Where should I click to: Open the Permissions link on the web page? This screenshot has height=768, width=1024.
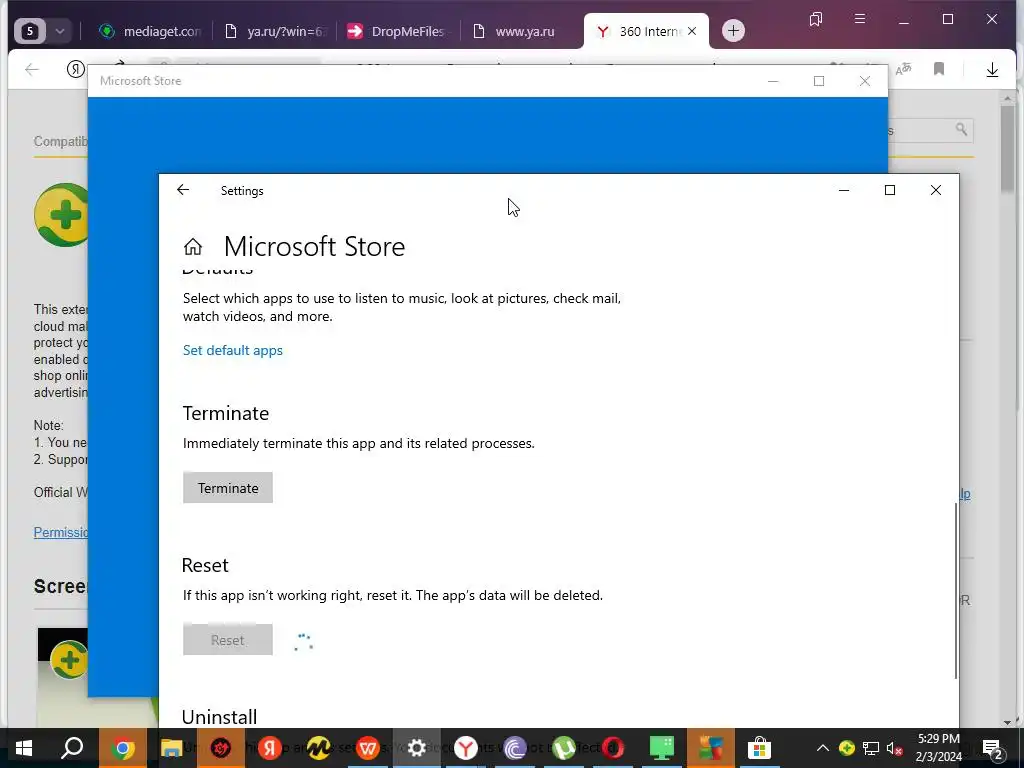click(x=61, y=532)
